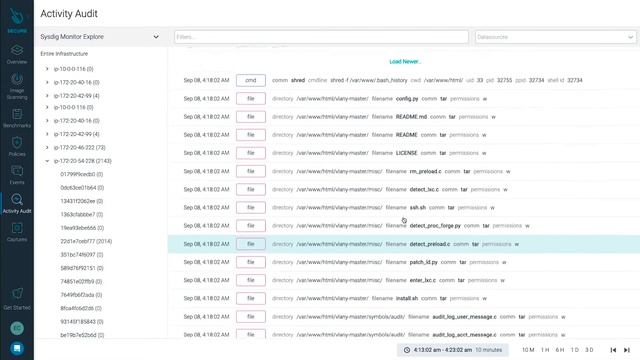
Task: Open the chat support bubble
Action: tap(17, 348)
